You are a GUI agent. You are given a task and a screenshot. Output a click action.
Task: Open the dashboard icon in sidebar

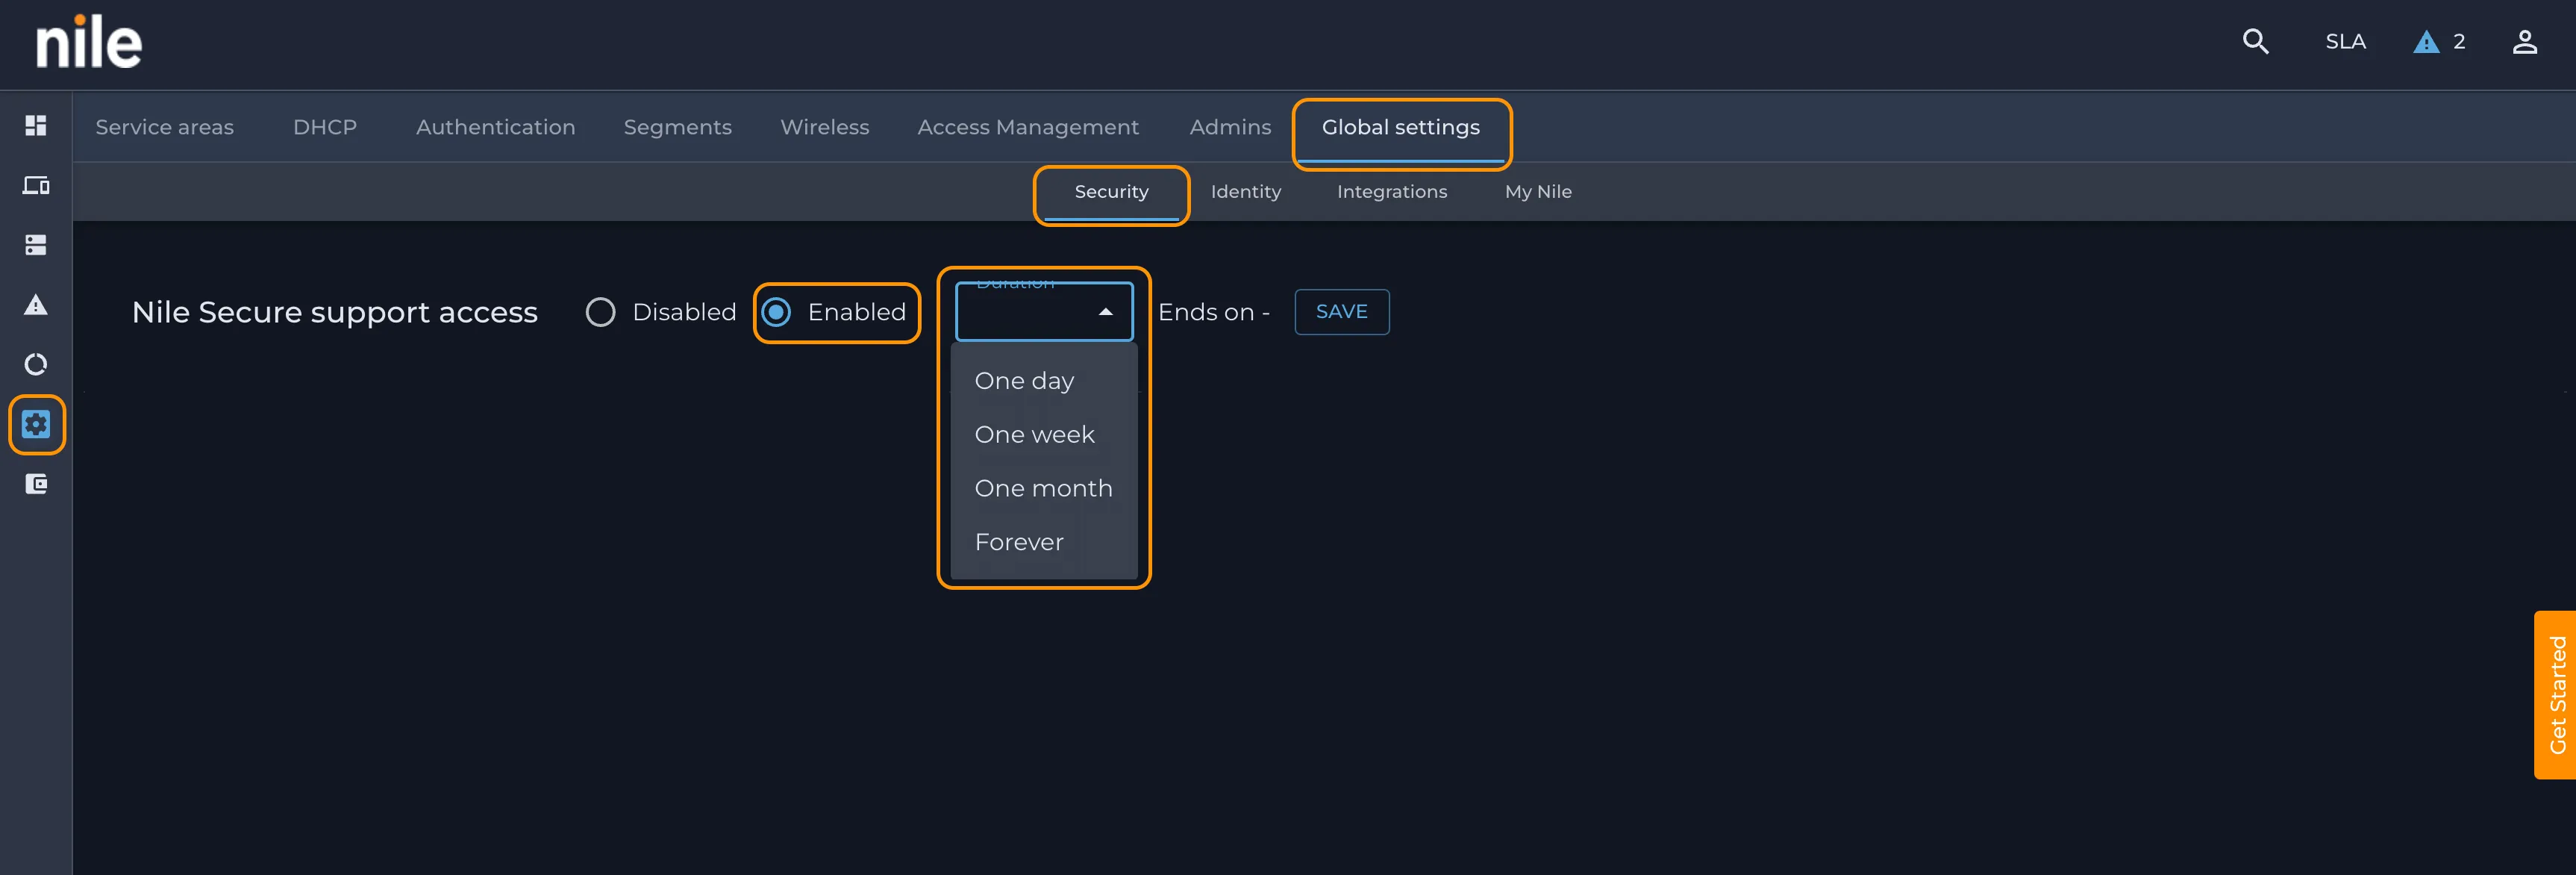(x=36, y=125)
